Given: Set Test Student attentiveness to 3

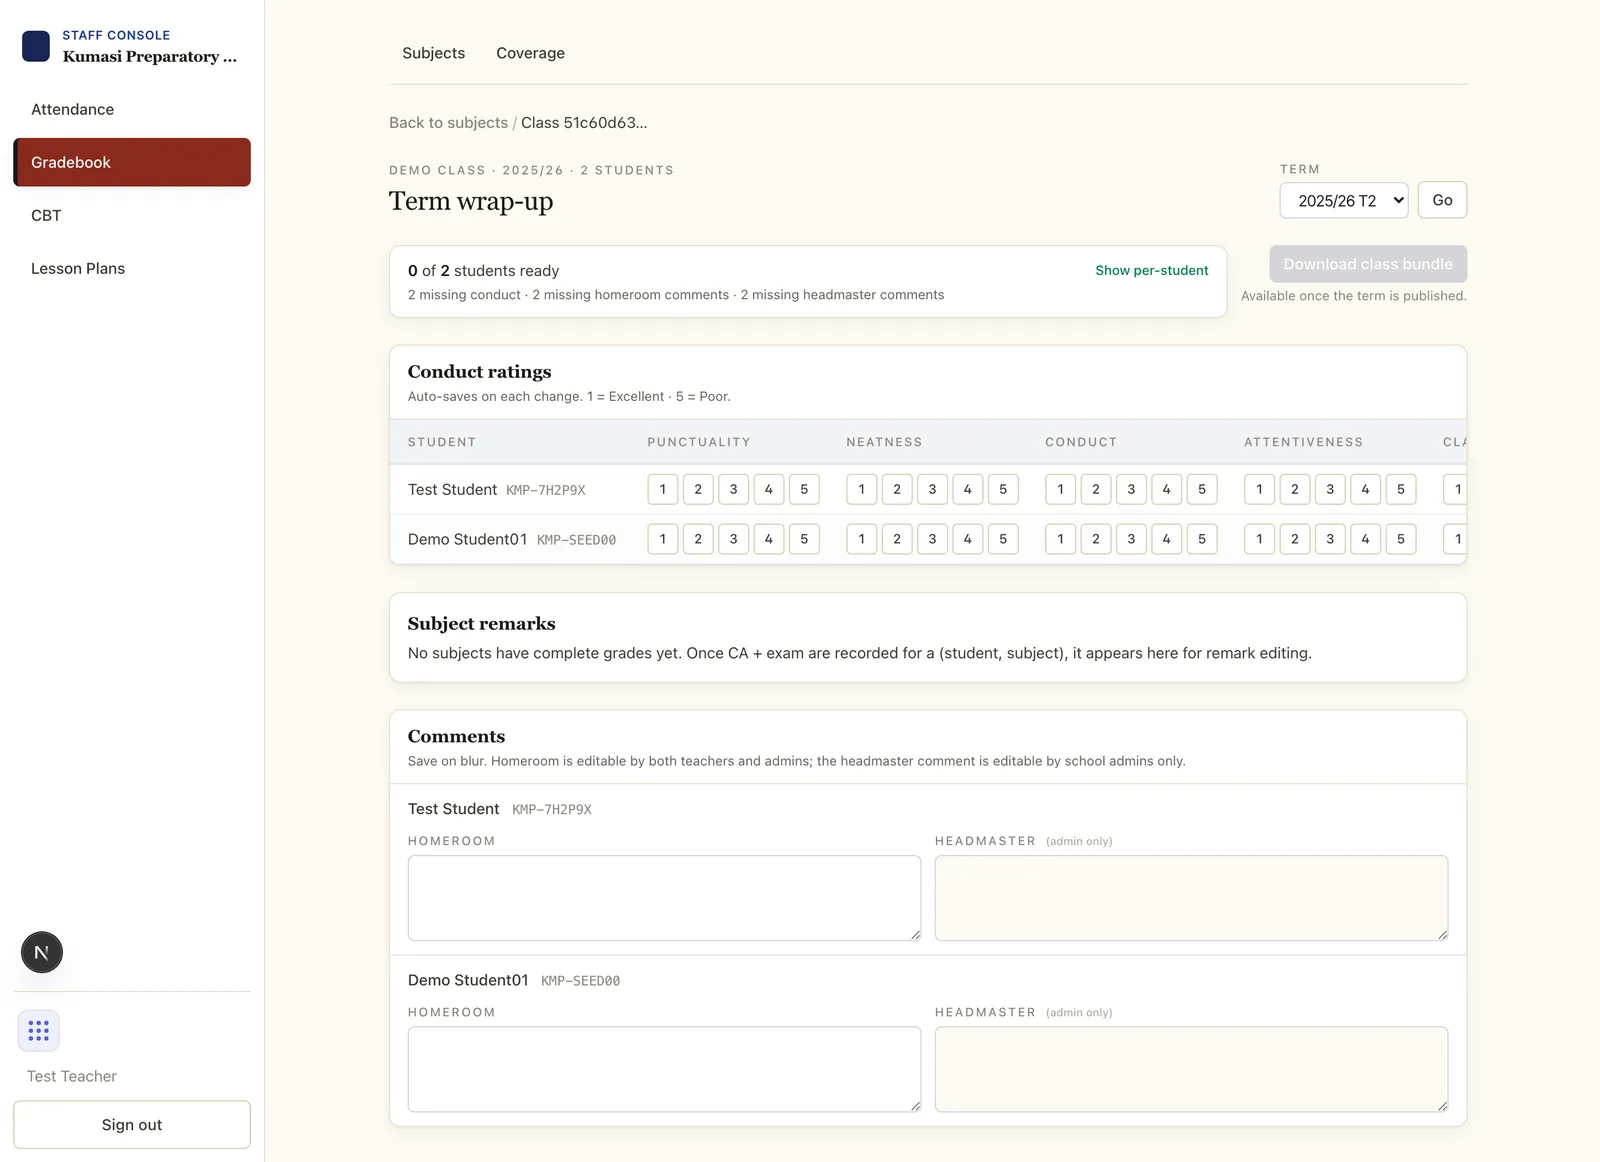Looking at the screenshot, I should [1330, 489].
